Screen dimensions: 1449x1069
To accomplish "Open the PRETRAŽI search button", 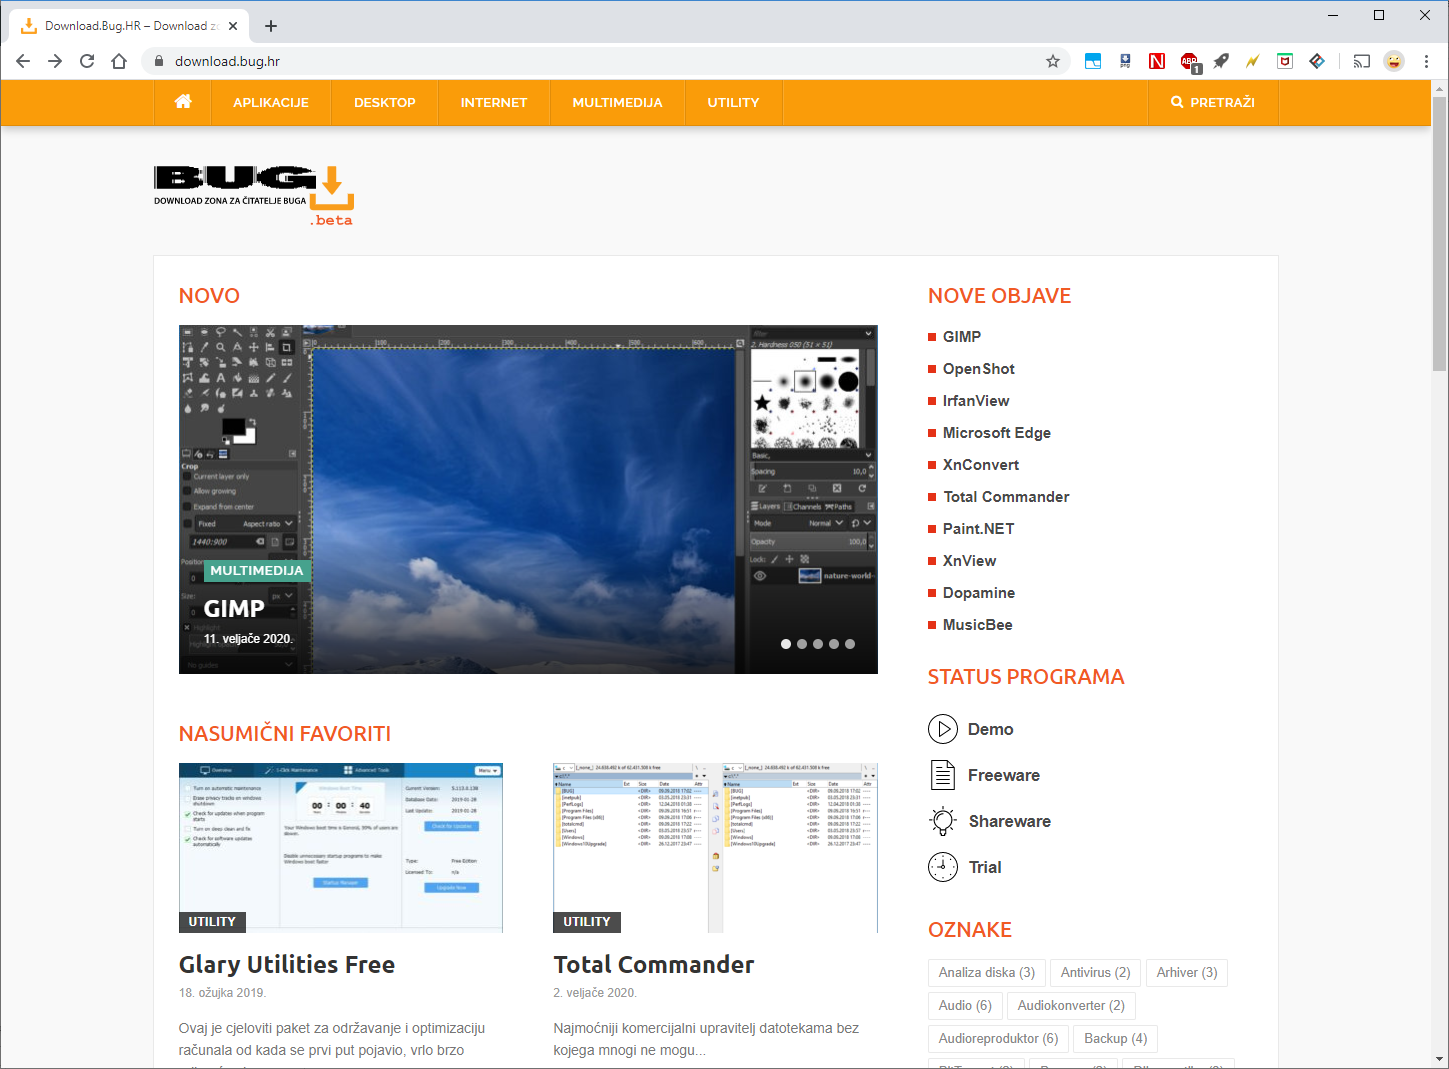I will tap(1213, 102).
